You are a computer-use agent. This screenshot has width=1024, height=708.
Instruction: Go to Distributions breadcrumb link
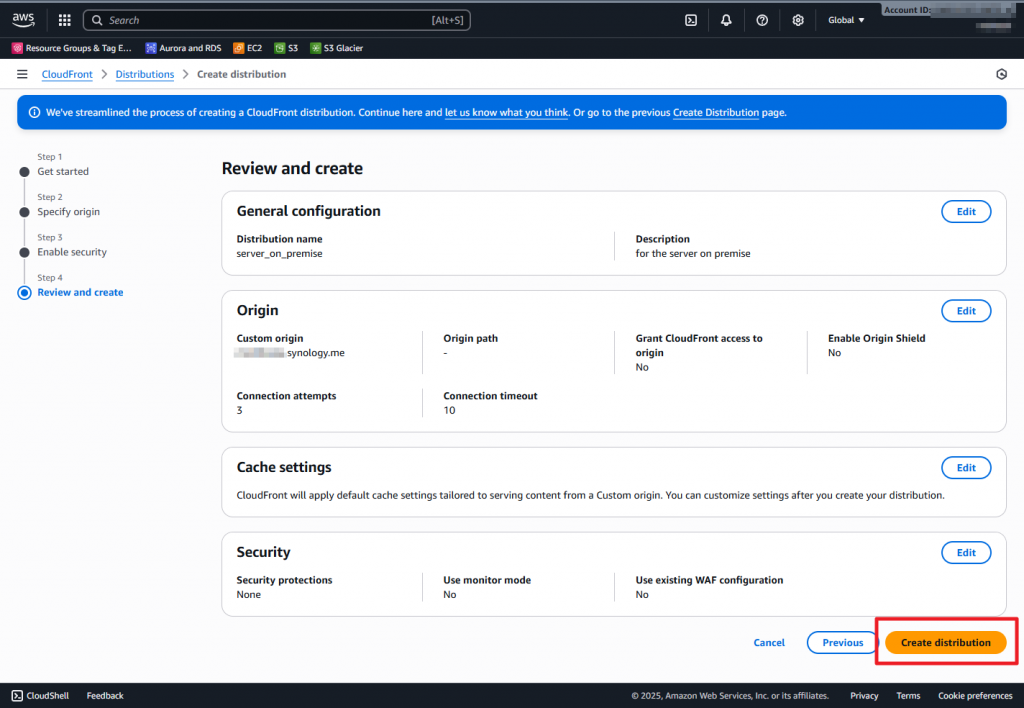point(145,74)
